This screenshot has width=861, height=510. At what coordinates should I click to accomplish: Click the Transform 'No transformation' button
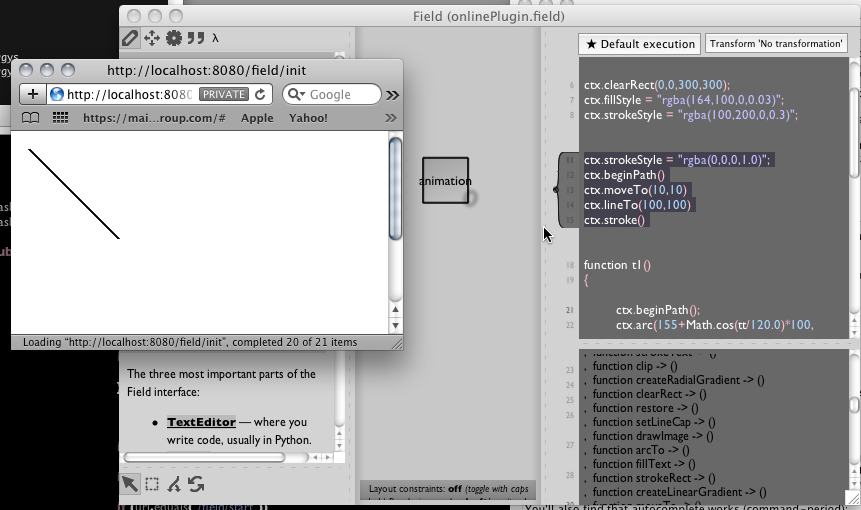pyautogui.click(x=776, y=44)
